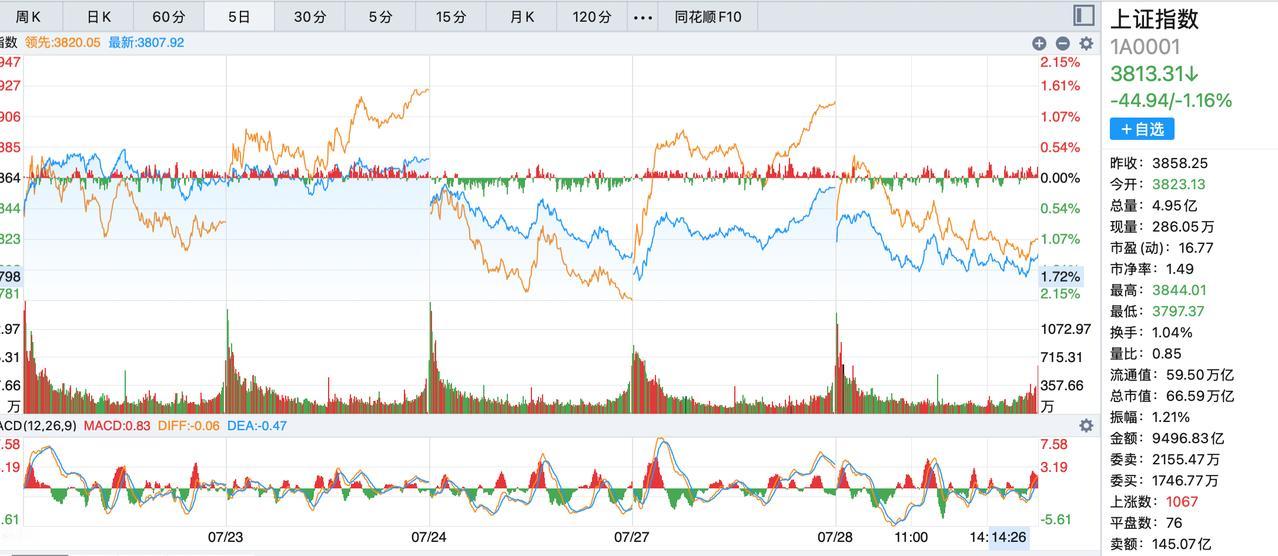Click the 市盈(动) 16.77 row
1278x556 pixels.
(x=1162, y=247)
